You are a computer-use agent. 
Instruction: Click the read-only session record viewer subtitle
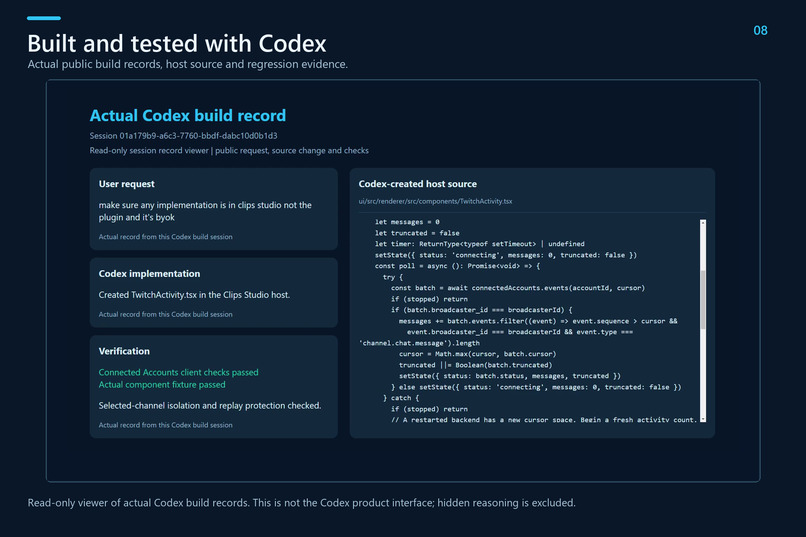[x=229, y=151]
